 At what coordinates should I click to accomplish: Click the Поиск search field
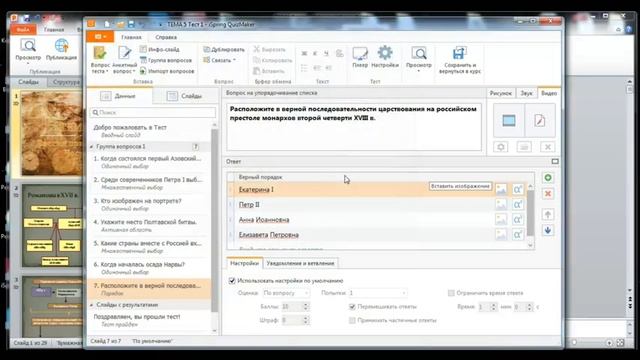[153, 112]
